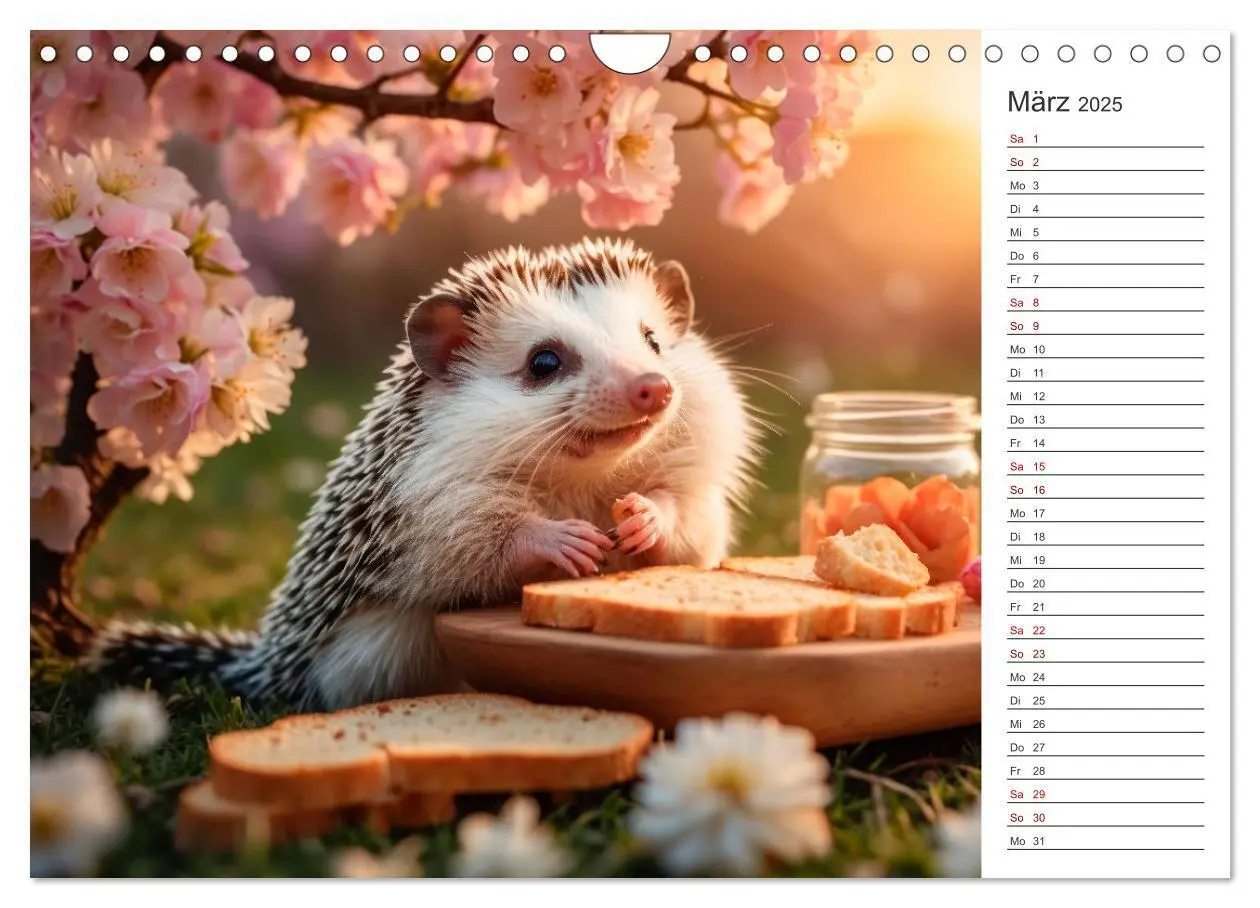Select the 'So 23' calendar row
The image size is (1260, 908).
point(1105,653)
